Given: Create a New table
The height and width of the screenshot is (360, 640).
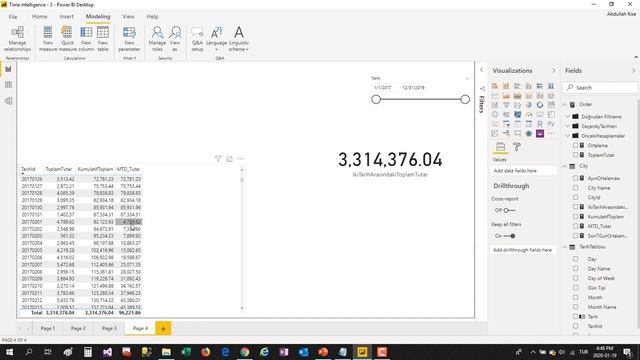Looking at the screenshot, I should pos(103,39).
